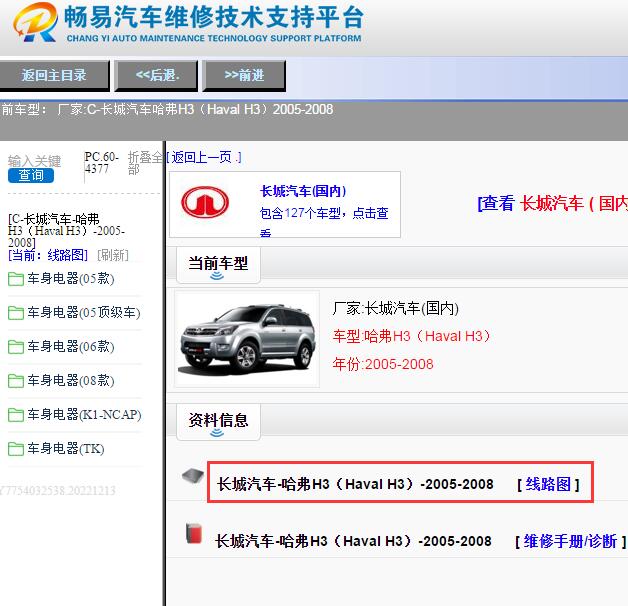Screen dimensions: 628x606
Task: Expand tree item 车身电器(06款)
Action: [x=71, y=347]
